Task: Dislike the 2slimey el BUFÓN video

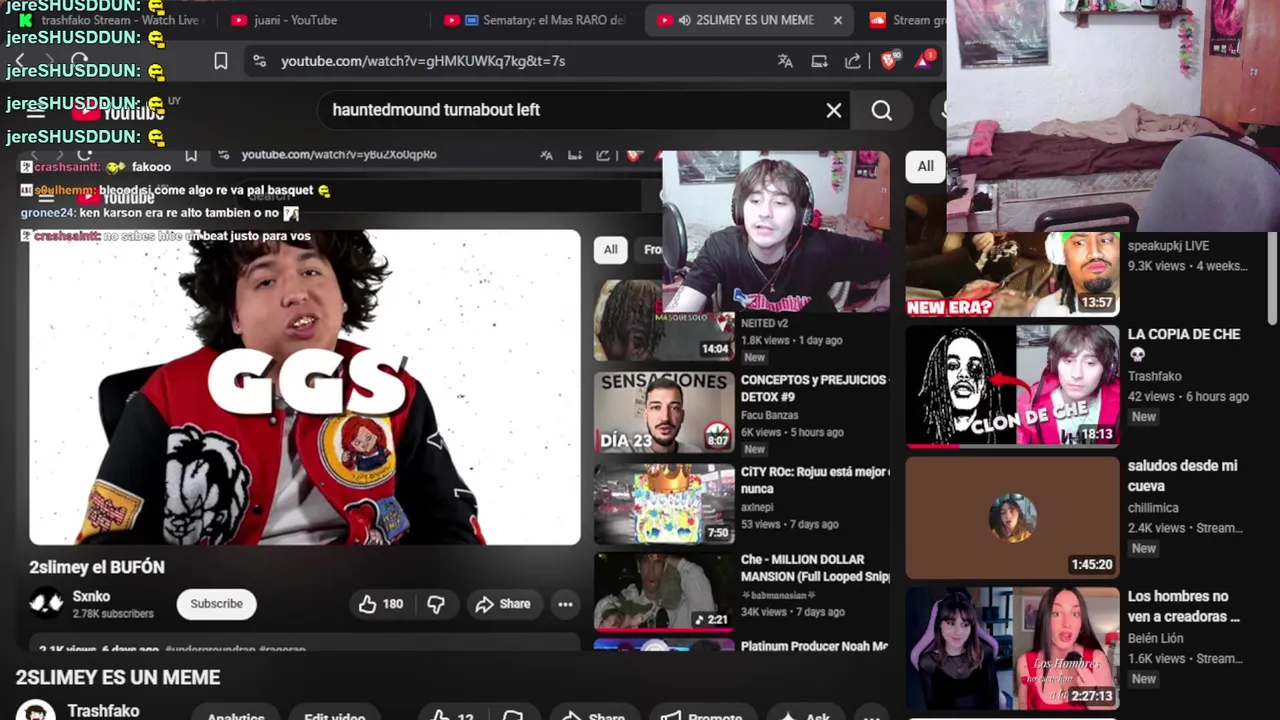Action: [436, 604]
